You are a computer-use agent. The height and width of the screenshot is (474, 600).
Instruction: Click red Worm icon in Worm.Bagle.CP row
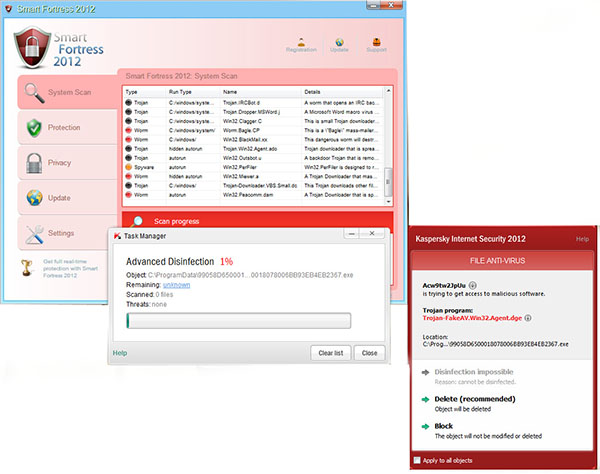pyautogui.click(x=128, y=130)
